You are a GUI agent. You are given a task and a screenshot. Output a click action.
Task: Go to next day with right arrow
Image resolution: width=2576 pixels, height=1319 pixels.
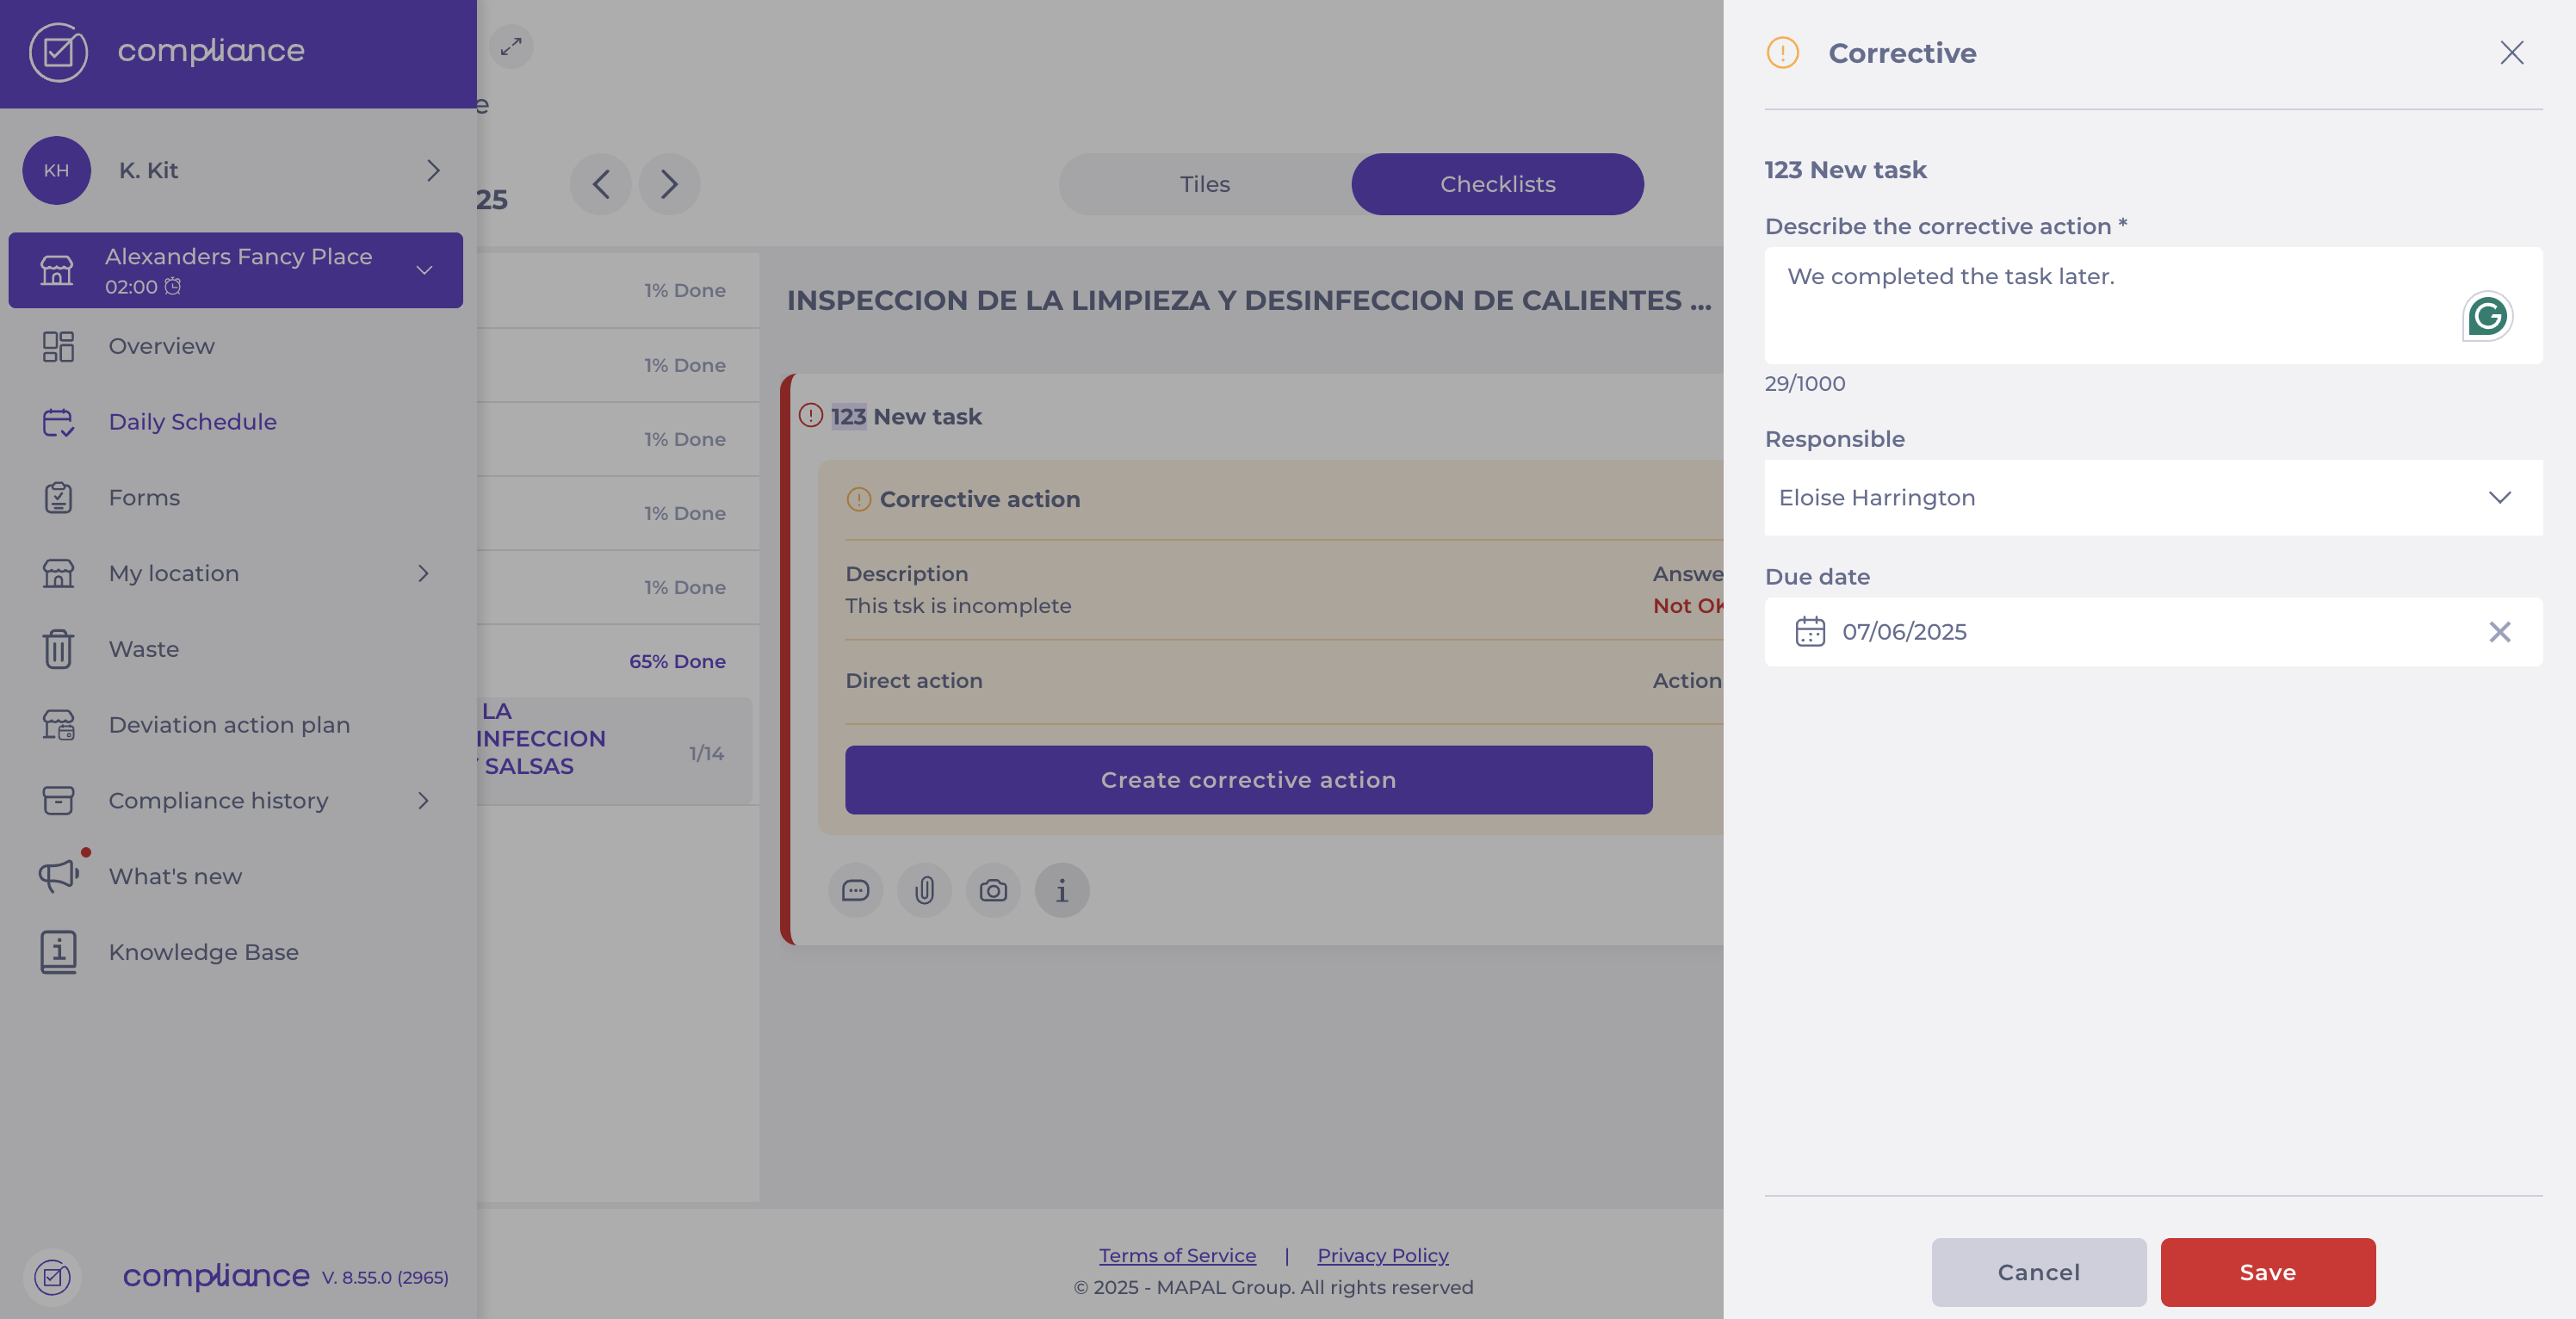pyautogui.click(x=669, y=184)
